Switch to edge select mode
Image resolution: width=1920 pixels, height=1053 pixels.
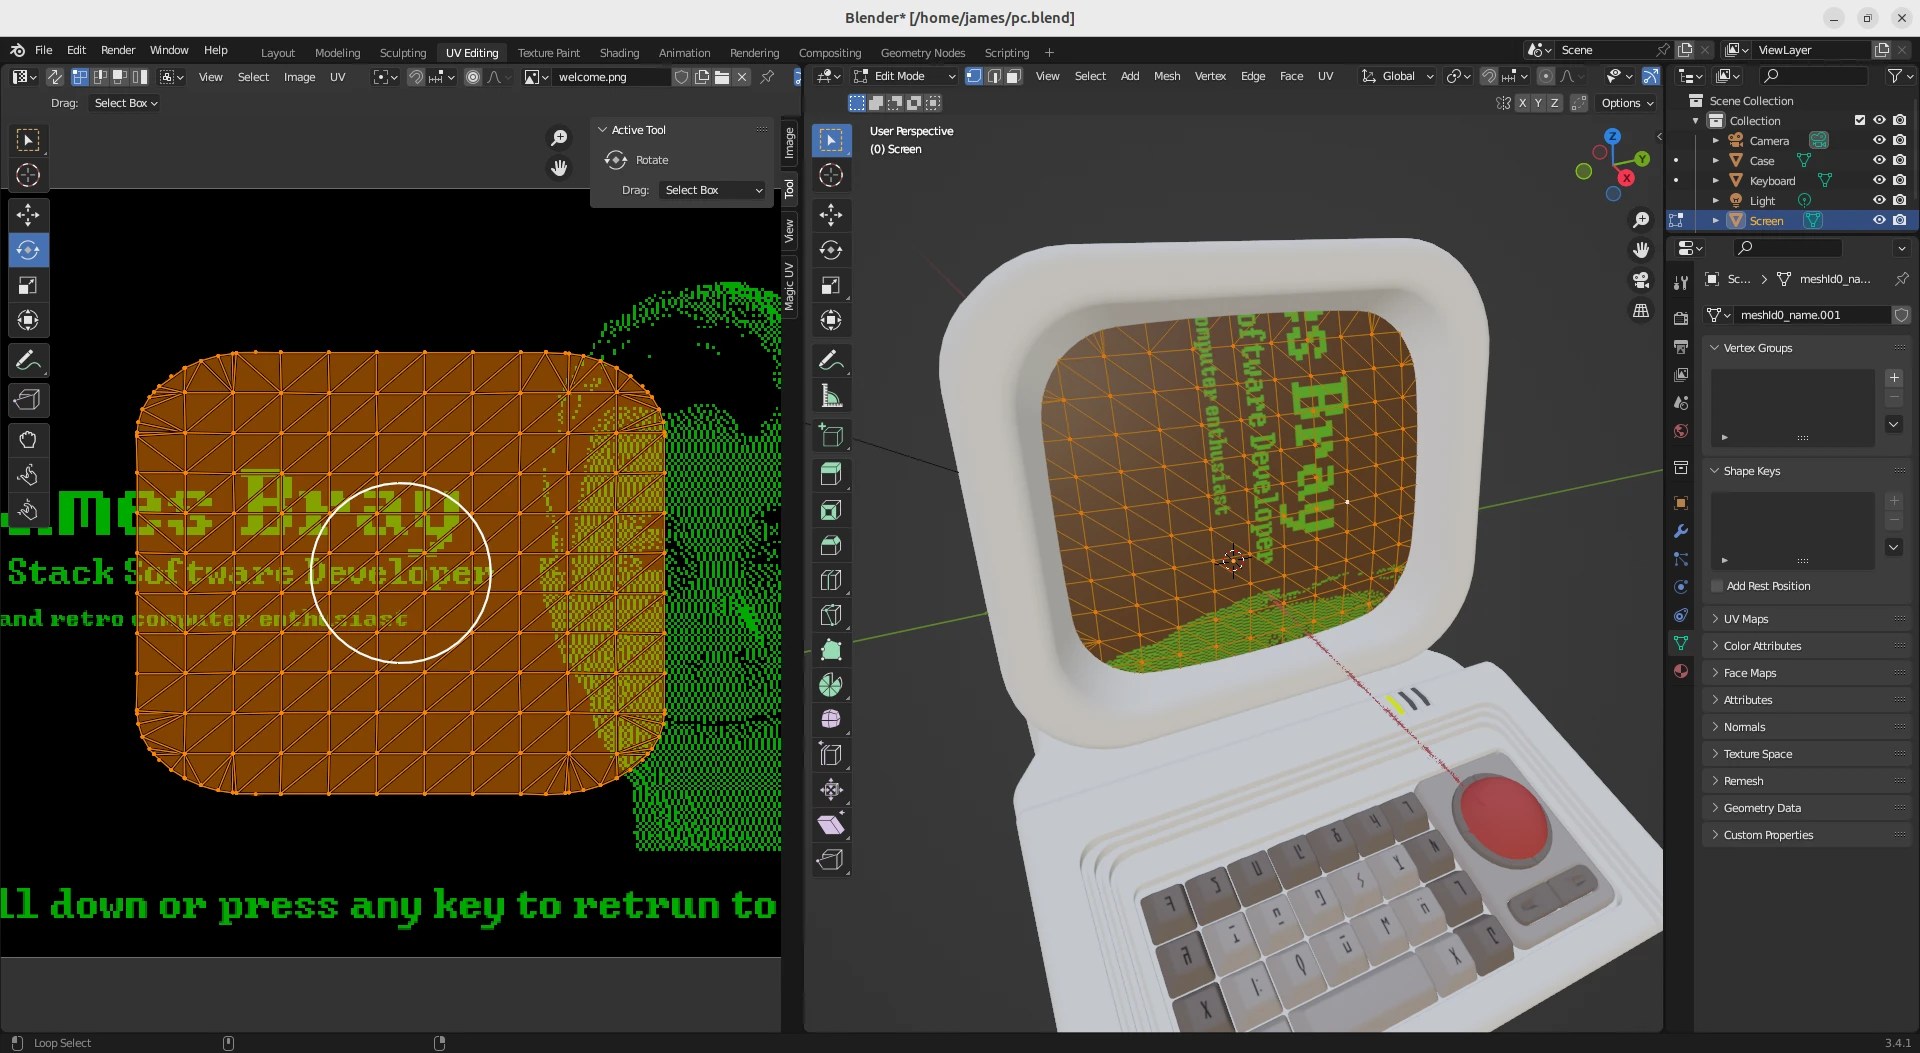click(993, 76)
